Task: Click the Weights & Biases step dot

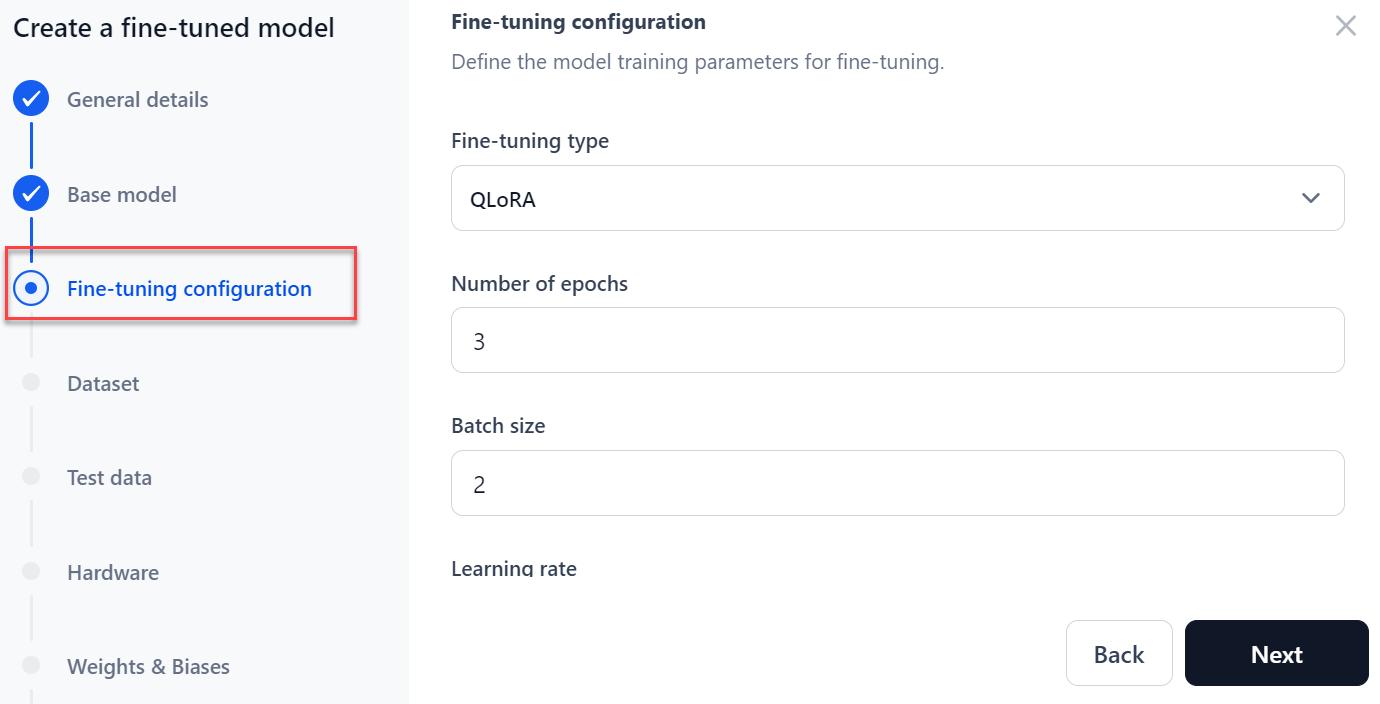Action: point(31,665)
